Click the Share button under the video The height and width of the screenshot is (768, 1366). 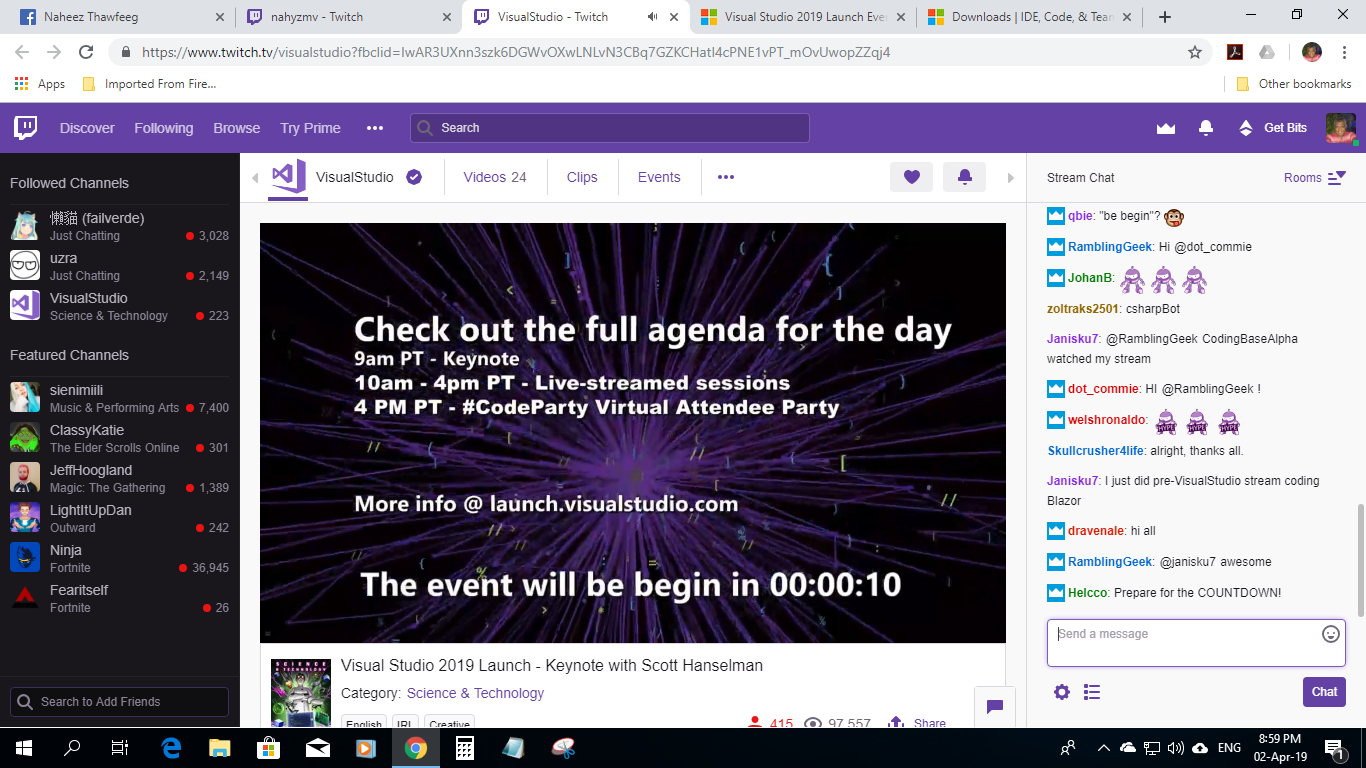tap(917, 723)
